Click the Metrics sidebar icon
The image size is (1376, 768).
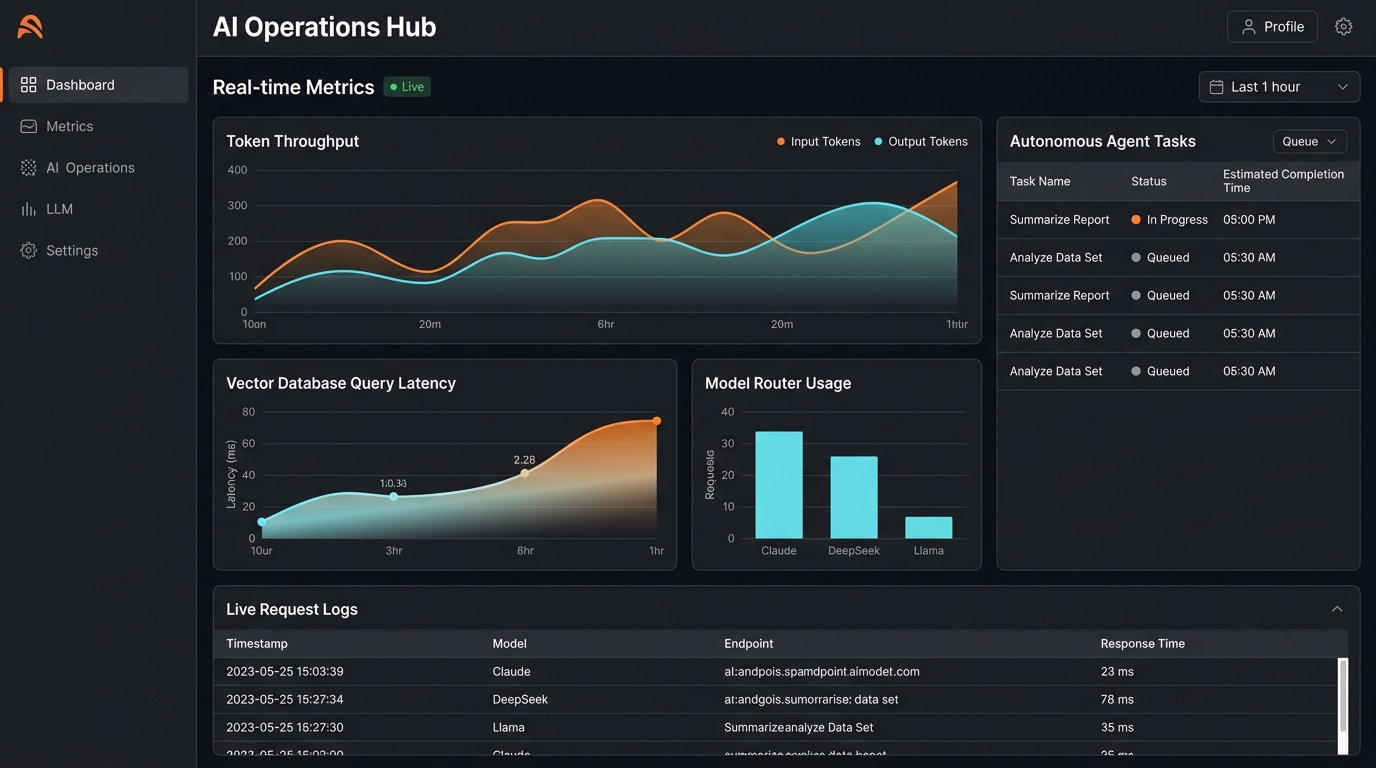(x=28, y=127)
